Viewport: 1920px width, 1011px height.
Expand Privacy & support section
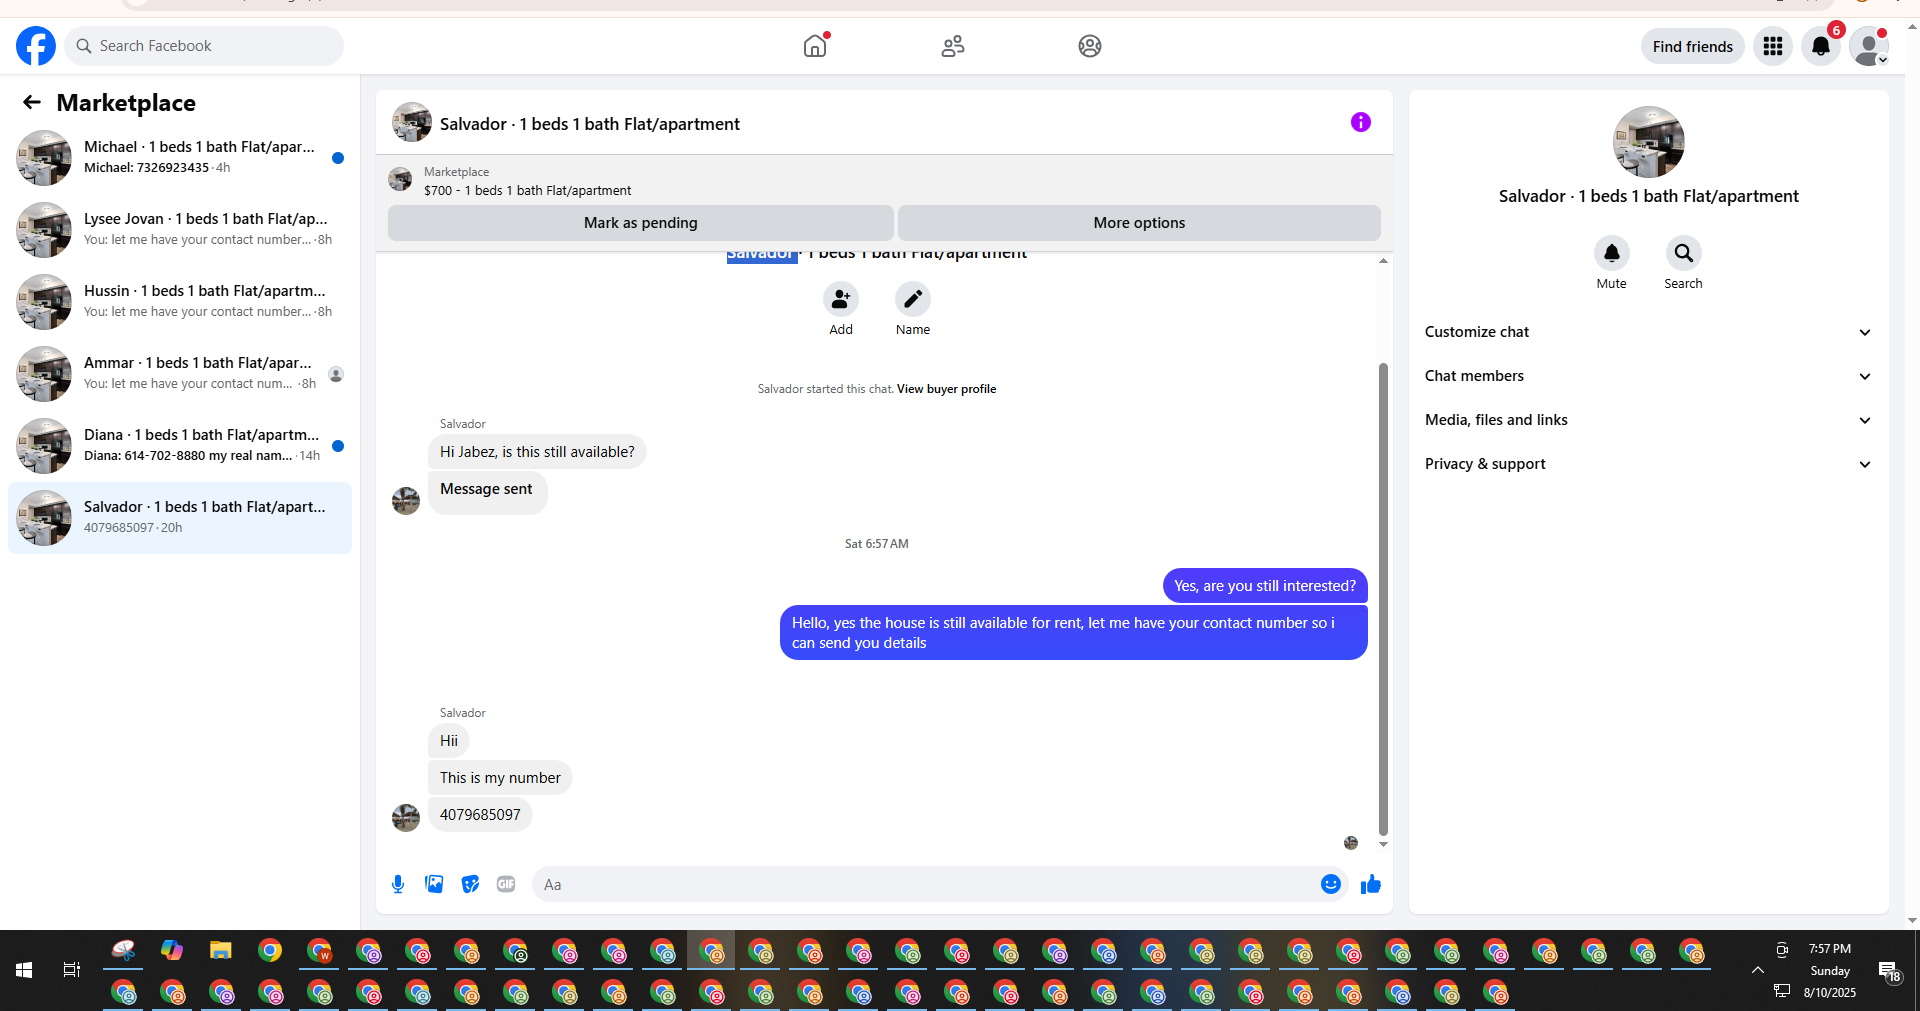point(1648,464)
